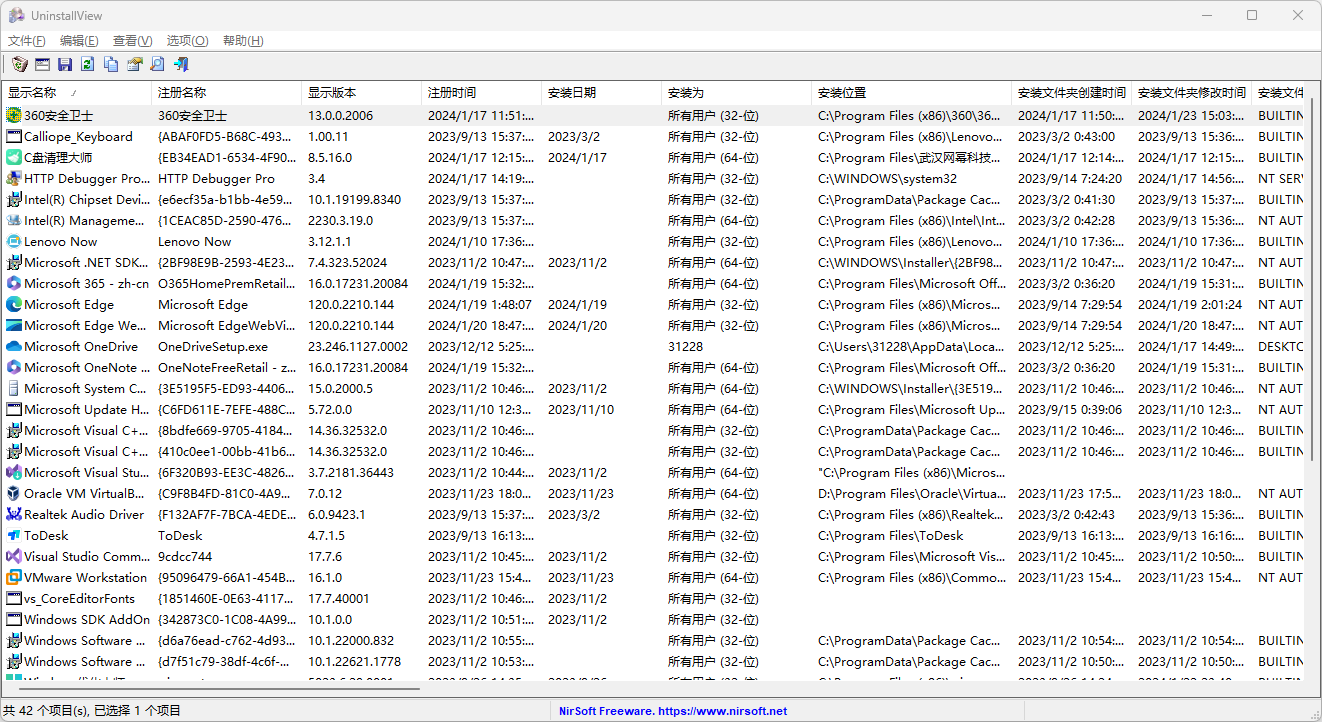Screen dimensions: 1322x722
Task: Open the 编辑(E) menu
Action: click(x=79, y=41)
